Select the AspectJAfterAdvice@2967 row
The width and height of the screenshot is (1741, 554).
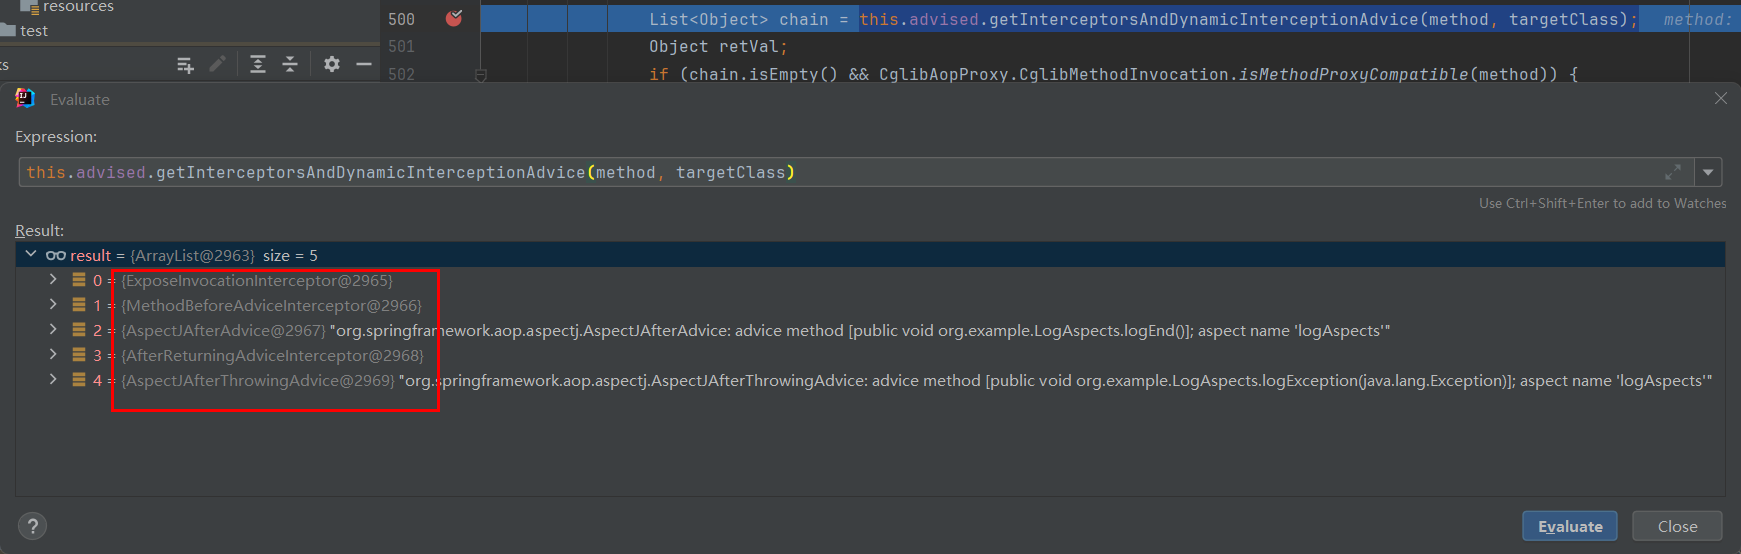[870, 330]
